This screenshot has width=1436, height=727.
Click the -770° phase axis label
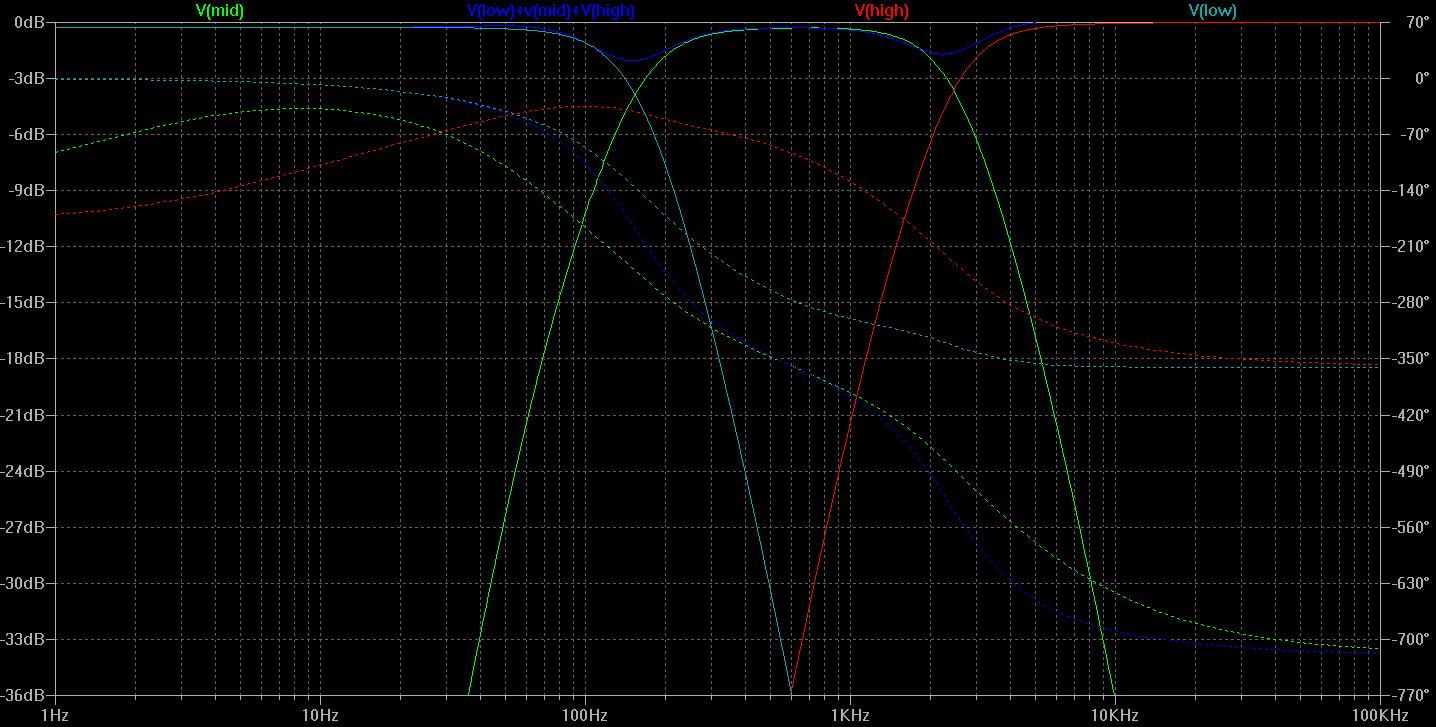pyautogui.click(x=1409, y=694)
